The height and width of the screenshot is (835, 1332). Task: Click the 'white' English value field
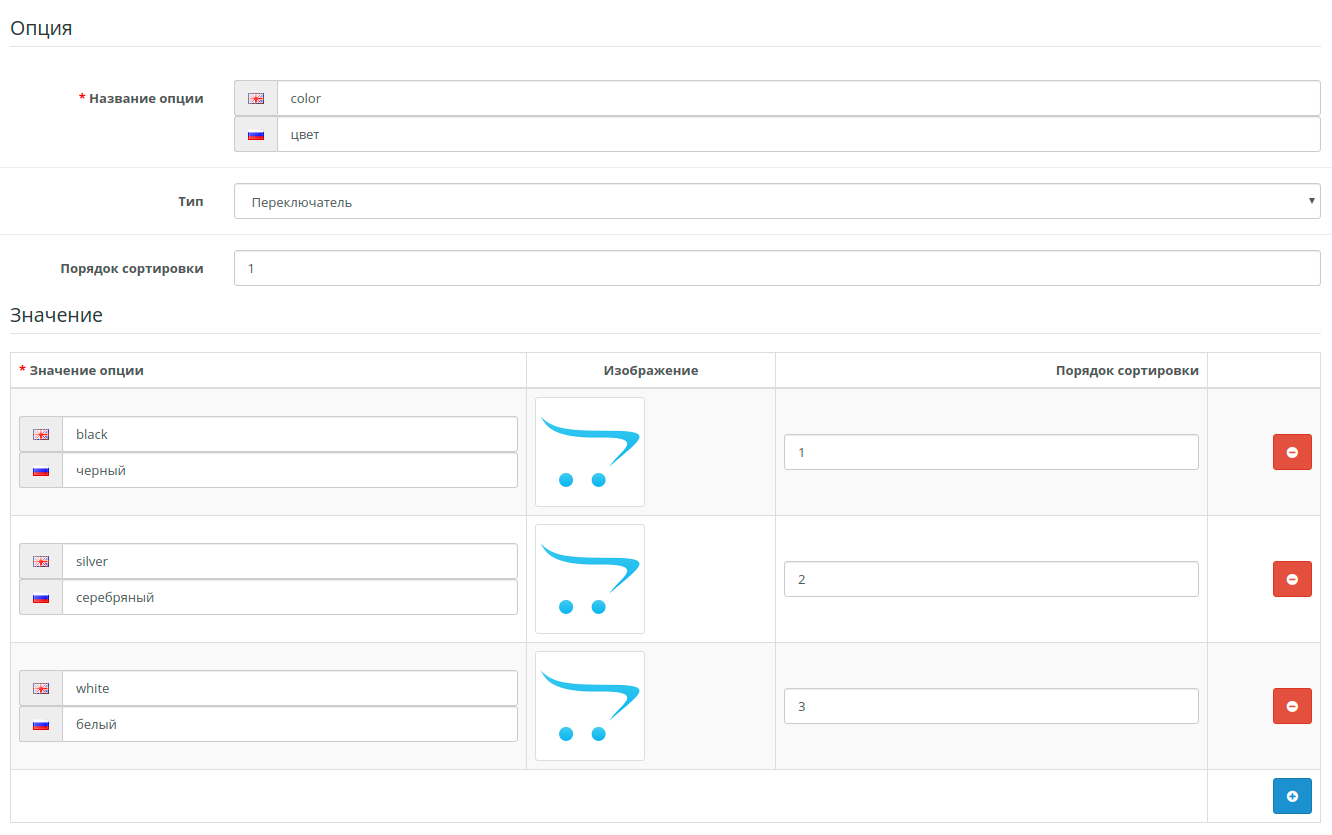(289, 688)
